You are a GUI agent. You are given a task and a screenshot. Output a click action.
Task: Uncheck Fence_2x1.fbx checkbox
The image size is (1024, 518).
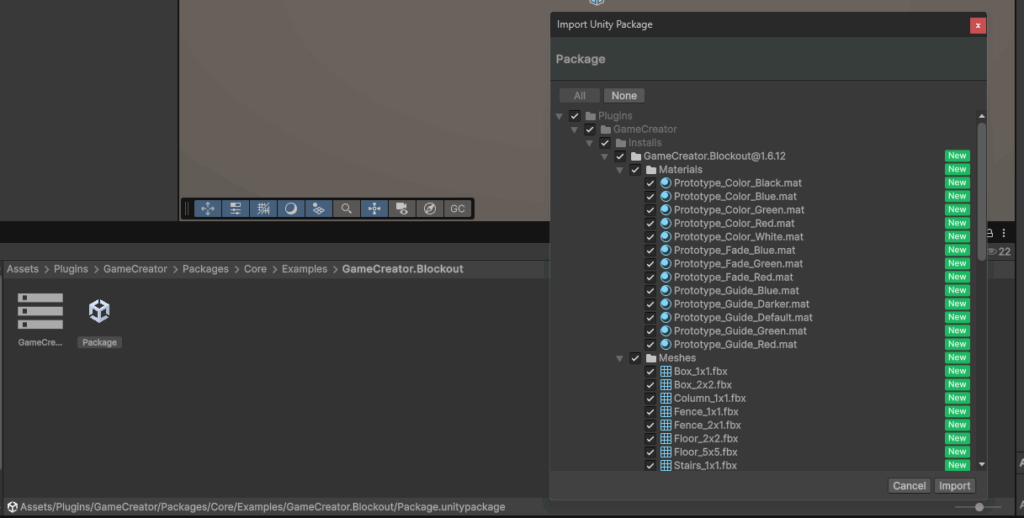coord(650,425)
